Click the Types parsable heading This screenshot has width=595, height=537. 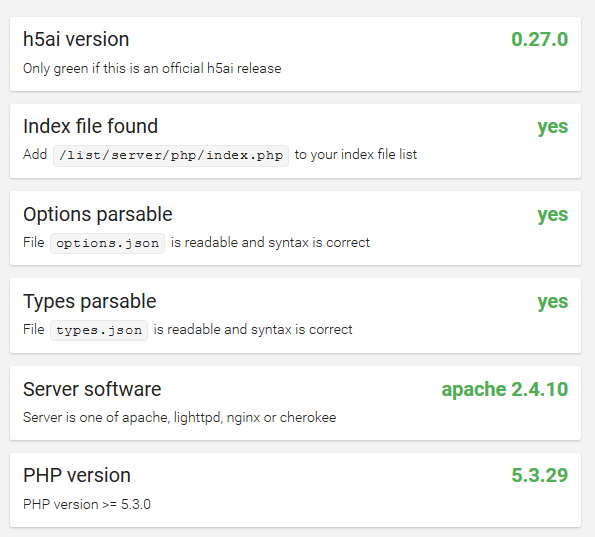coord(89,302)
